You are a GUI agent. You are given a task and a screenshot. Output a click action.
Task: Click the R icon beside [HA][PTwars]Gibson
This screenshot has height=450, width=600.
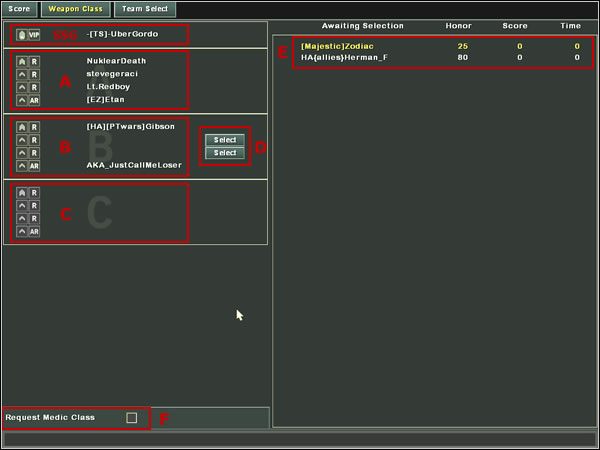pos(34,127)
